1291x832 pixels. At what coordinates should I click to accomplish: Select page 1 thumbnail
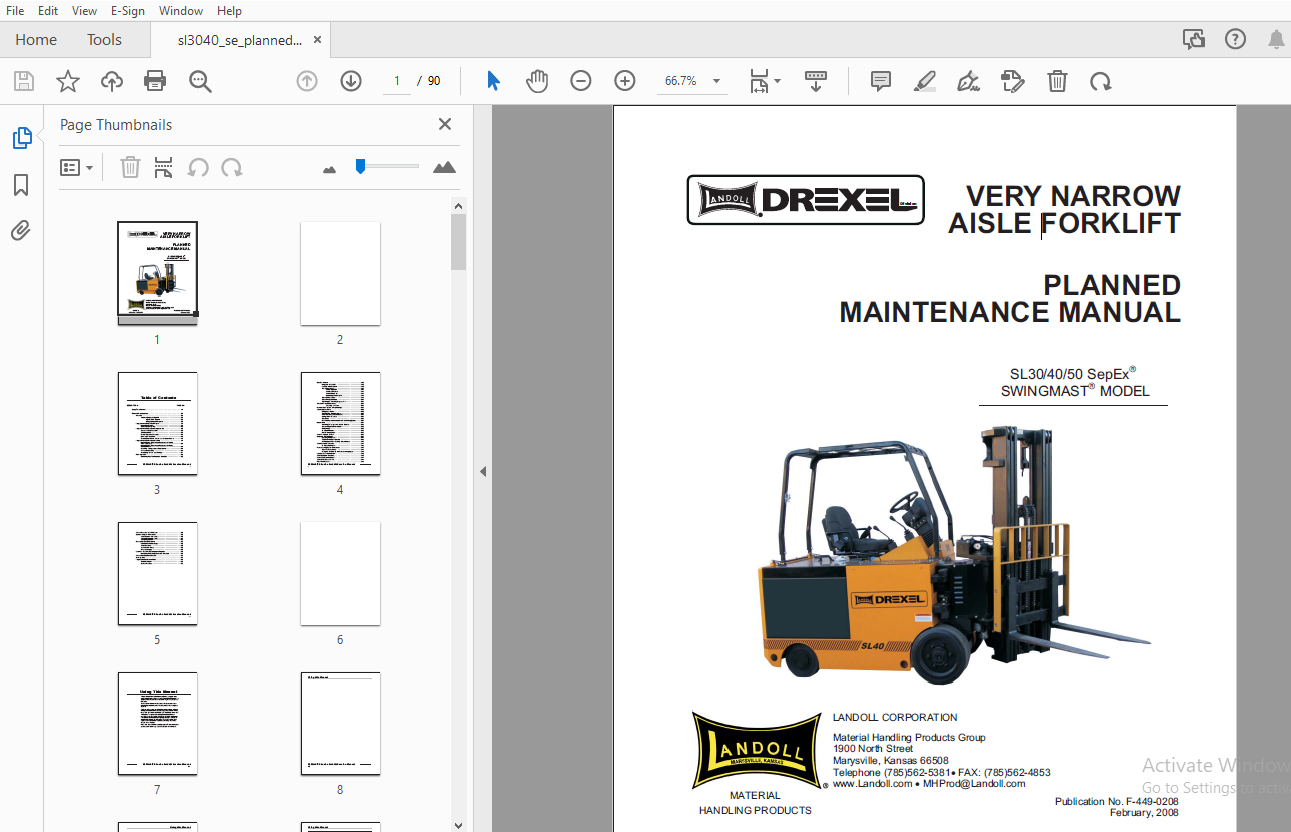coord(158,273)
